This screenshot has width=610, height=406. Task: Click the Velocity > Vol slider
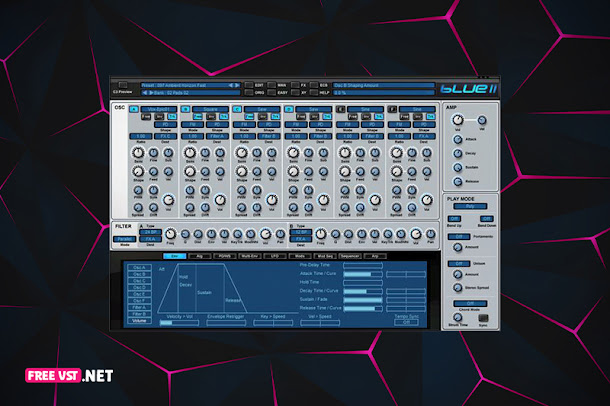pyautogui.click(x=179, y=323)
